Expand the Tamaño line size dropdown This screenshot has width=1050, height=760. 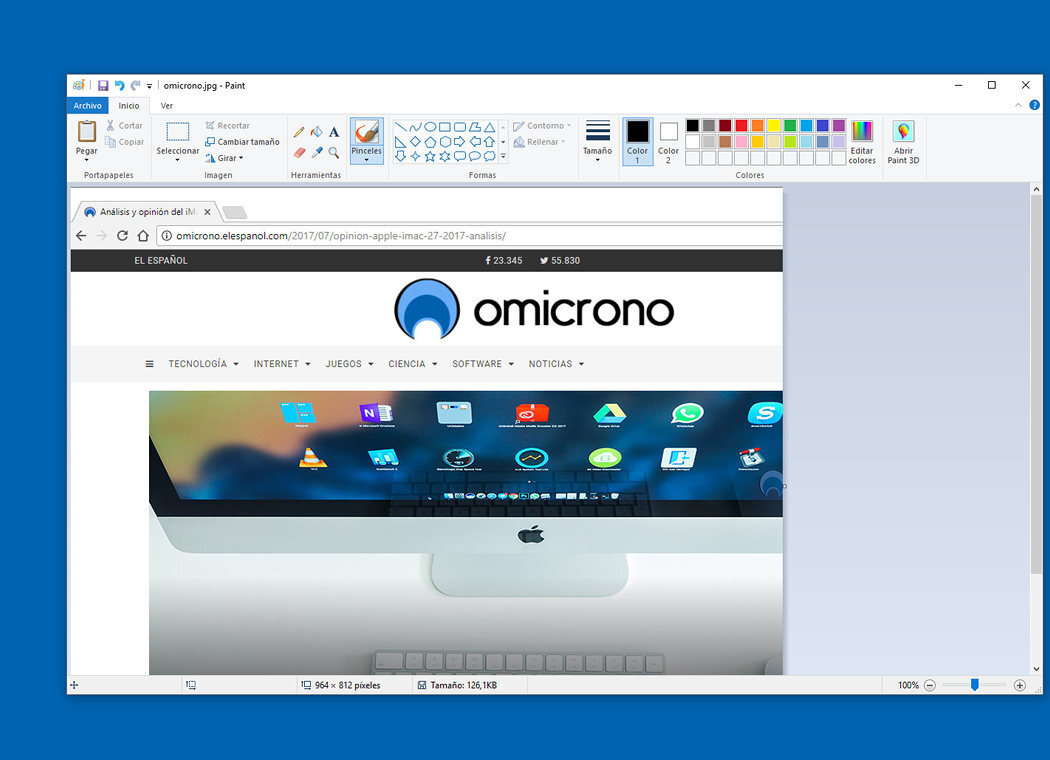[x=597, y=158]
